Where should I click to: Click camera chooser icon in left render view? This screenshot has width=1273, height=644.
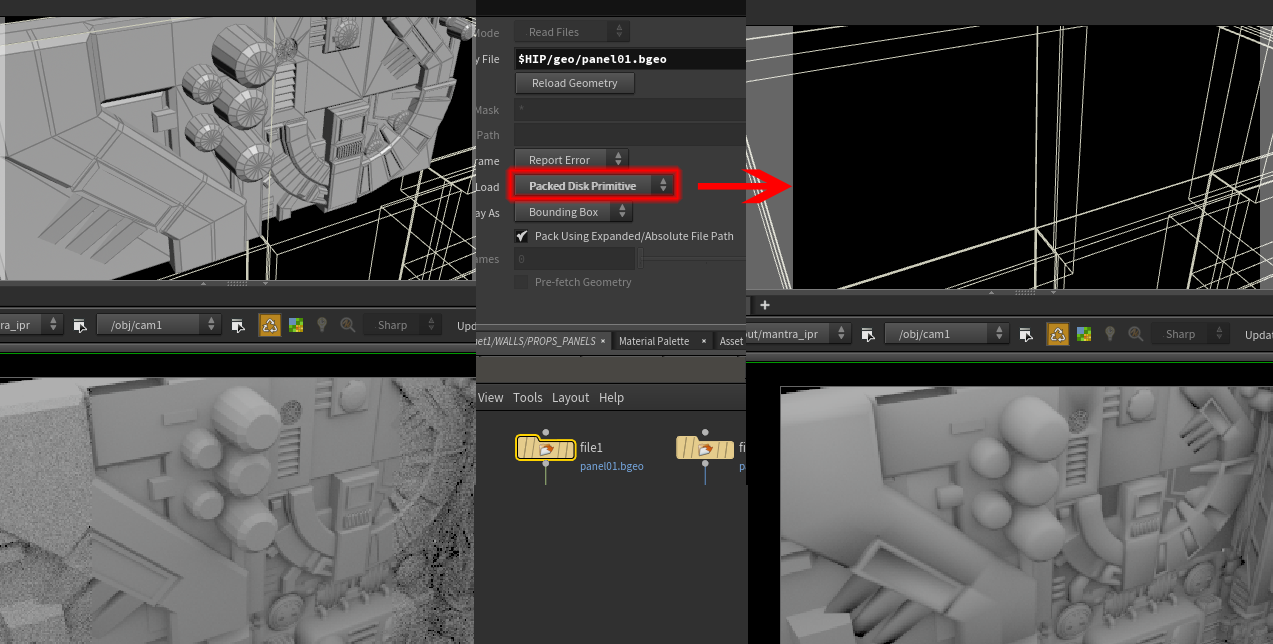tap(237, 325)
